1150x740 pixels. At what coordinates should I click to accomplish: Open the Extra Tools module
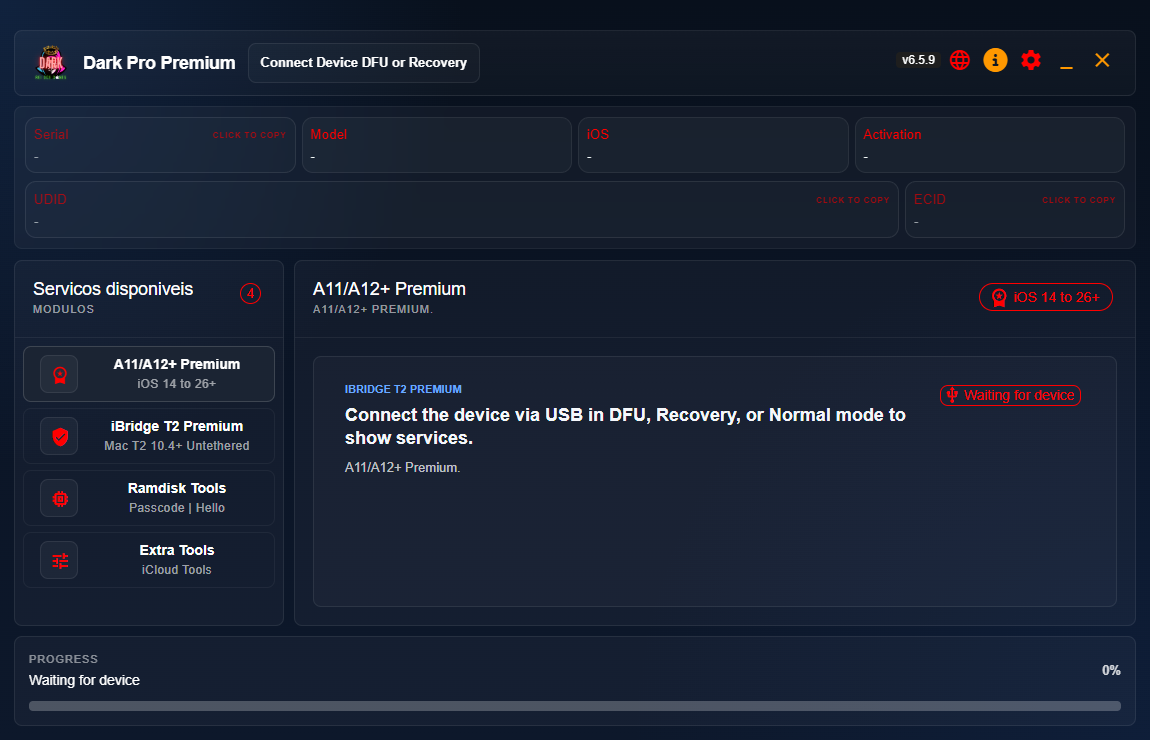pos(149,560)
